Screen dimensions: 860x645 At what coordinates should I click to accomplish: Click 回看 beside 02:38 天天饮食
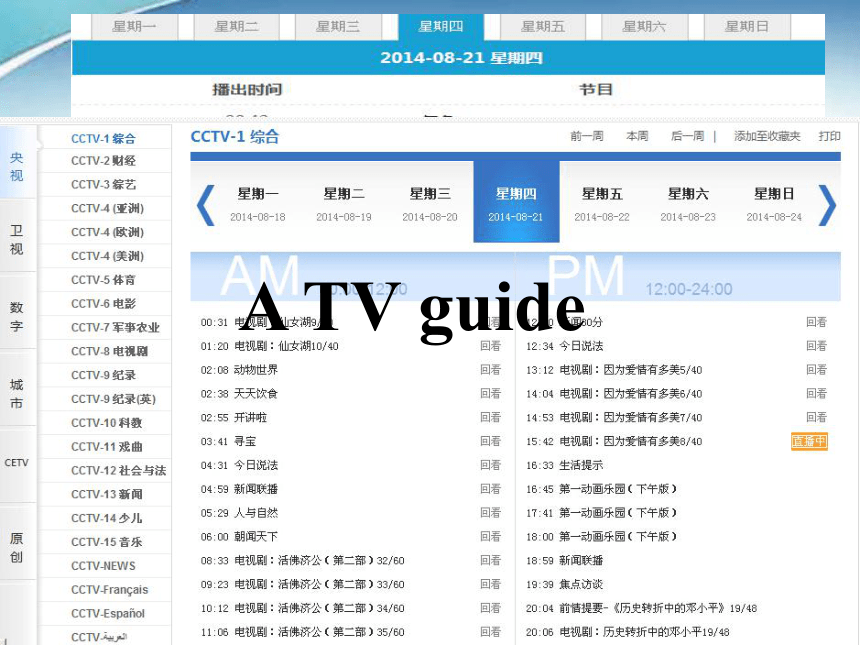tap(490, 394)
